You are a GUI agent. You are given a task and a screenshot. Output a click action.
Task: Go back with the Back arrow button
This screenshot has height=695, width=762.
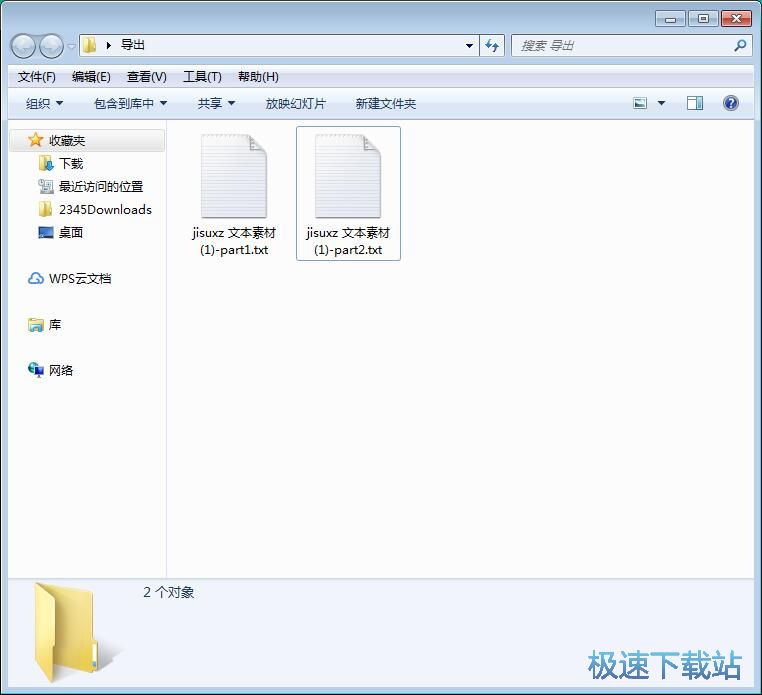click(23, 46)
